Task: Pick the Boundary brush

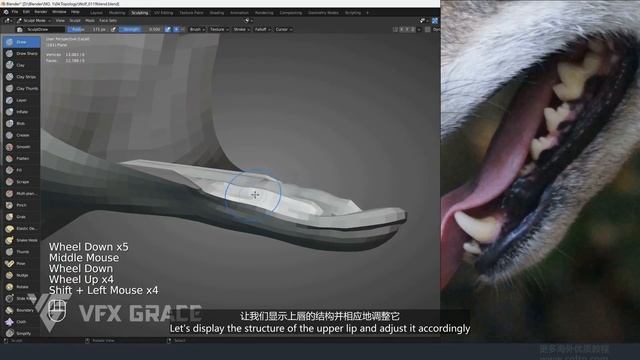Action: tap(21, 310)
